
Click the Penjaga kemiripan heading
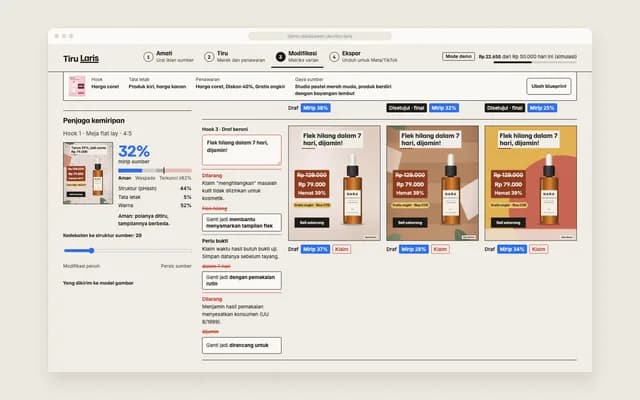point(94,120)
